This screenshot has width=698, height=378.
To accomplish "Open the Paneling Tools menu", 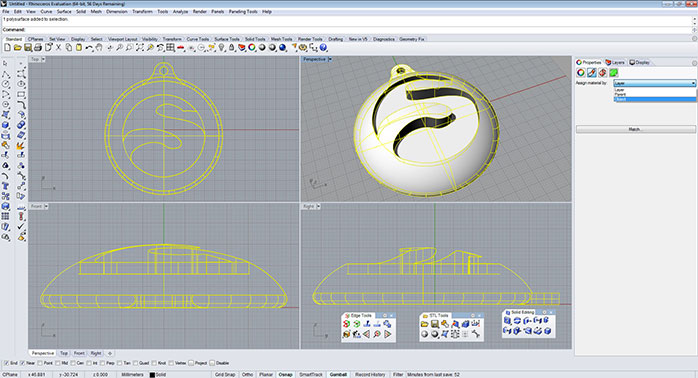I will click(x=243, y=12).
